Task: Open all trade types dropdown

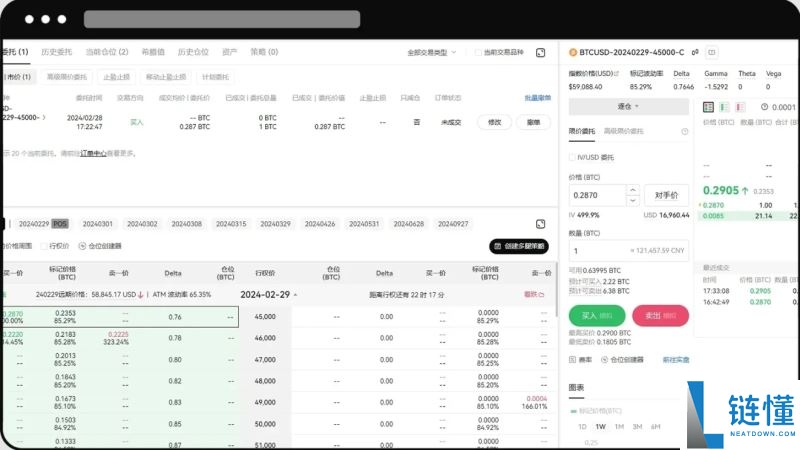Action: pyautogui.click(x=432, y=53)
